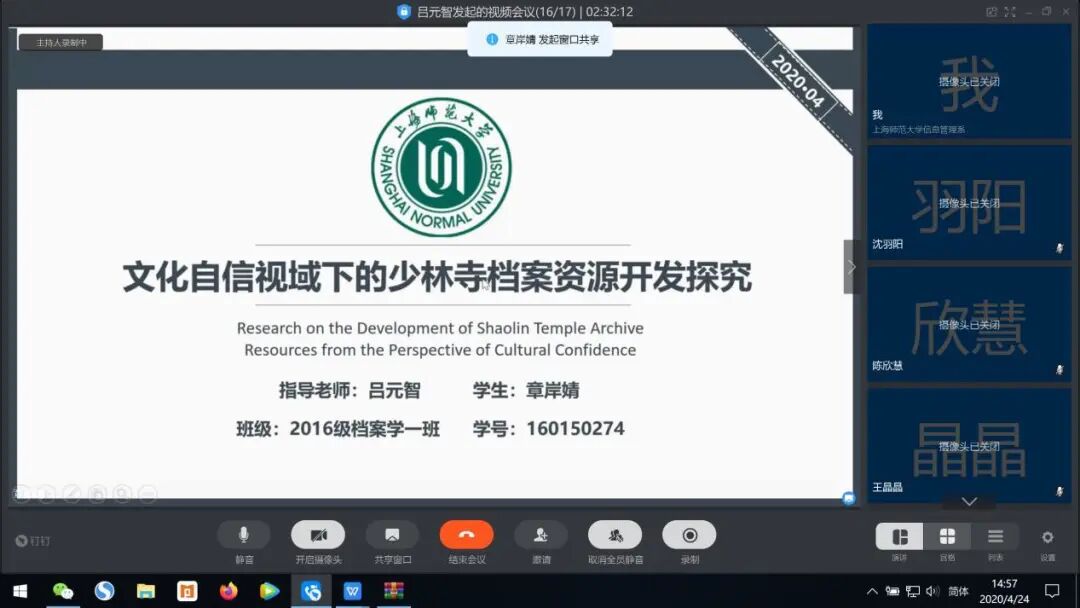Click the 钉钉 logo at bottom left
This screenshot has width=1080, height=608.
click(x=32, y=541)
